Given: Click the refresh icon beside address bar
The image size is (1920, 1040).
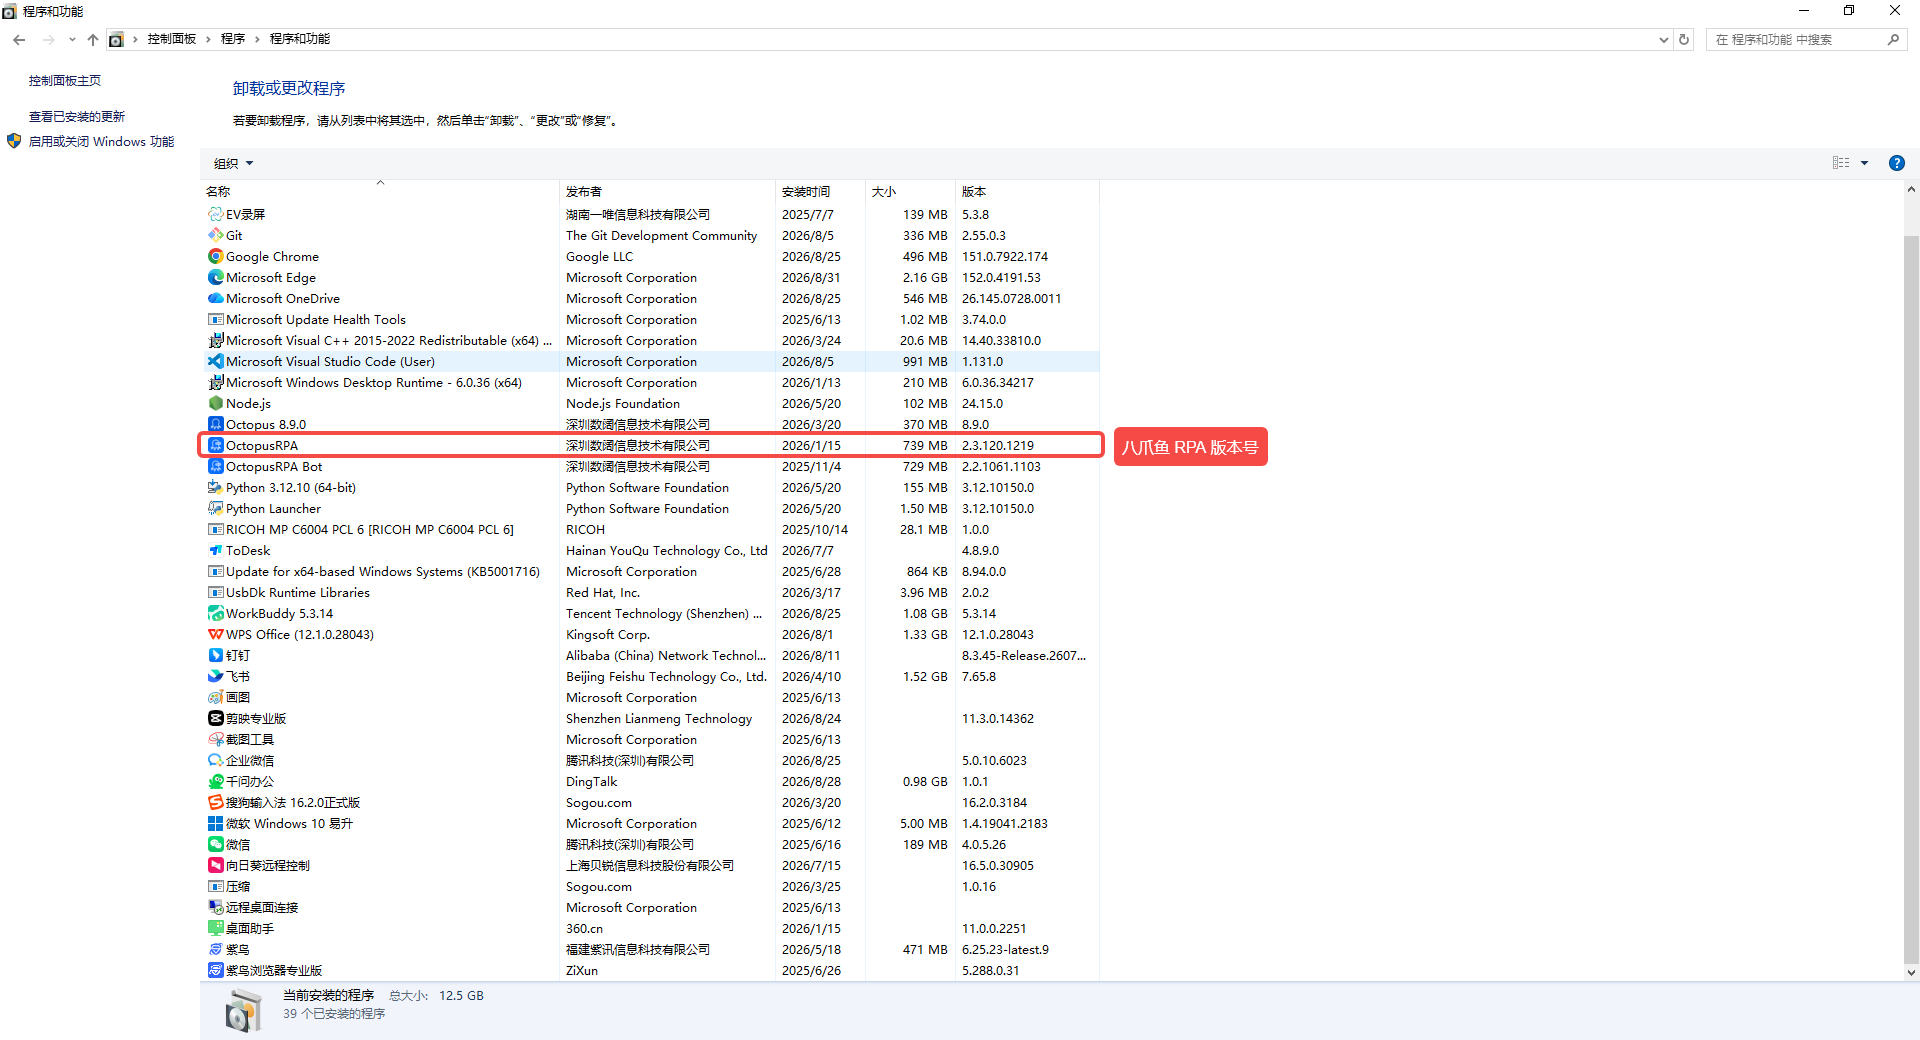Looking at the screenshot, I should click(x=1684, y=39).
